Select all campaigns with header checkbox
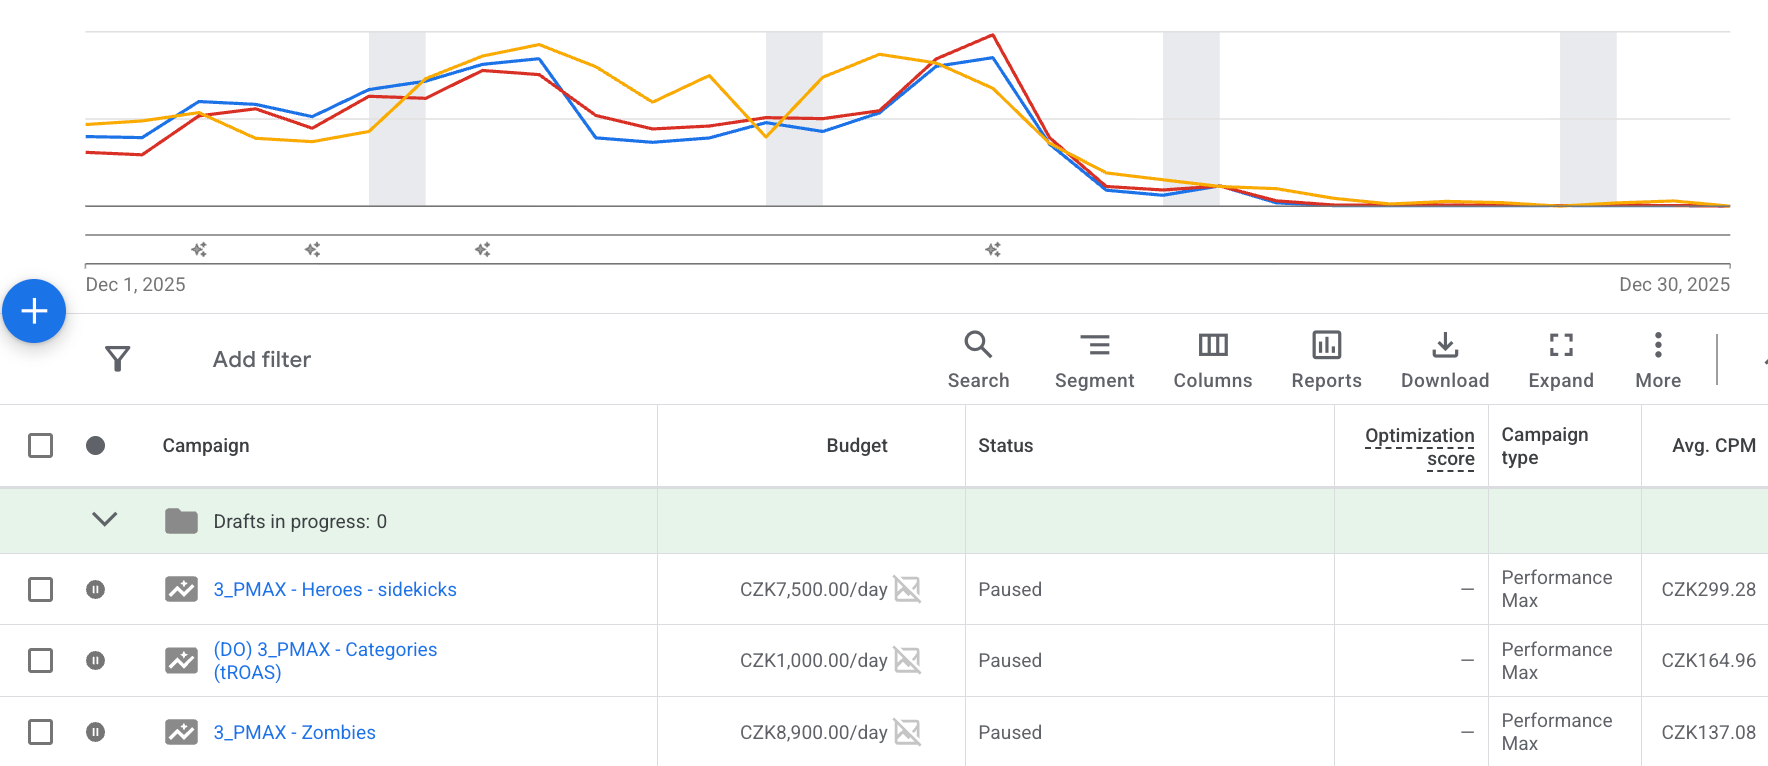The image size is (1768, 766). coord(41,445)
